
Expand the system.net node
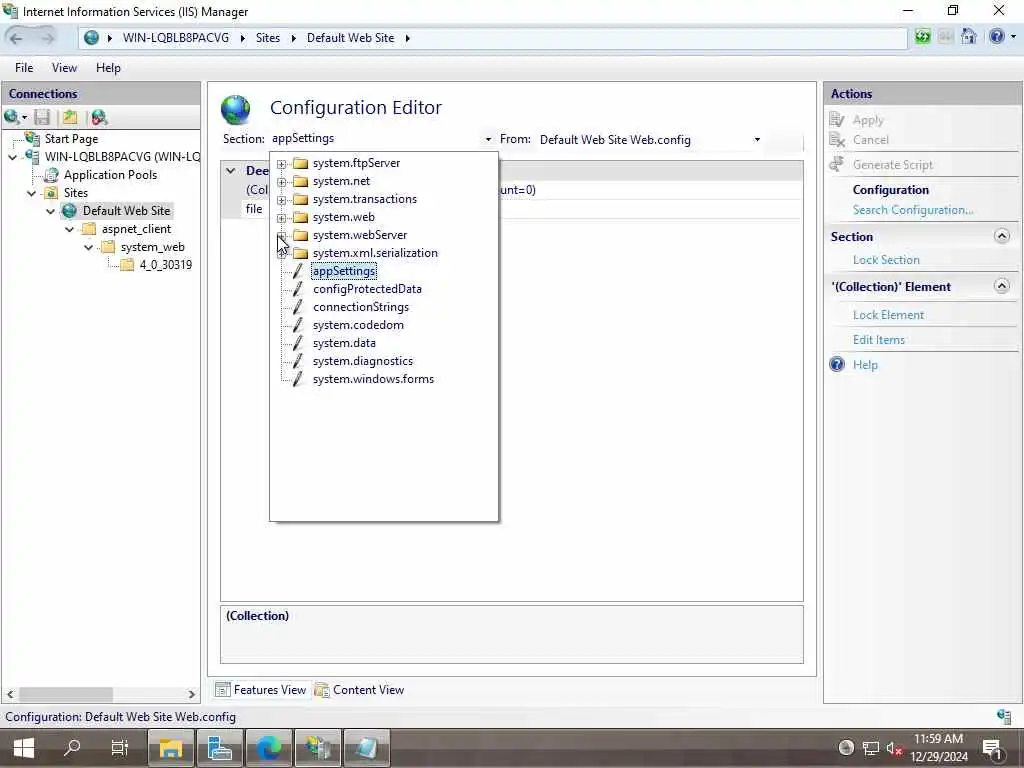click(x=281, y=182)
